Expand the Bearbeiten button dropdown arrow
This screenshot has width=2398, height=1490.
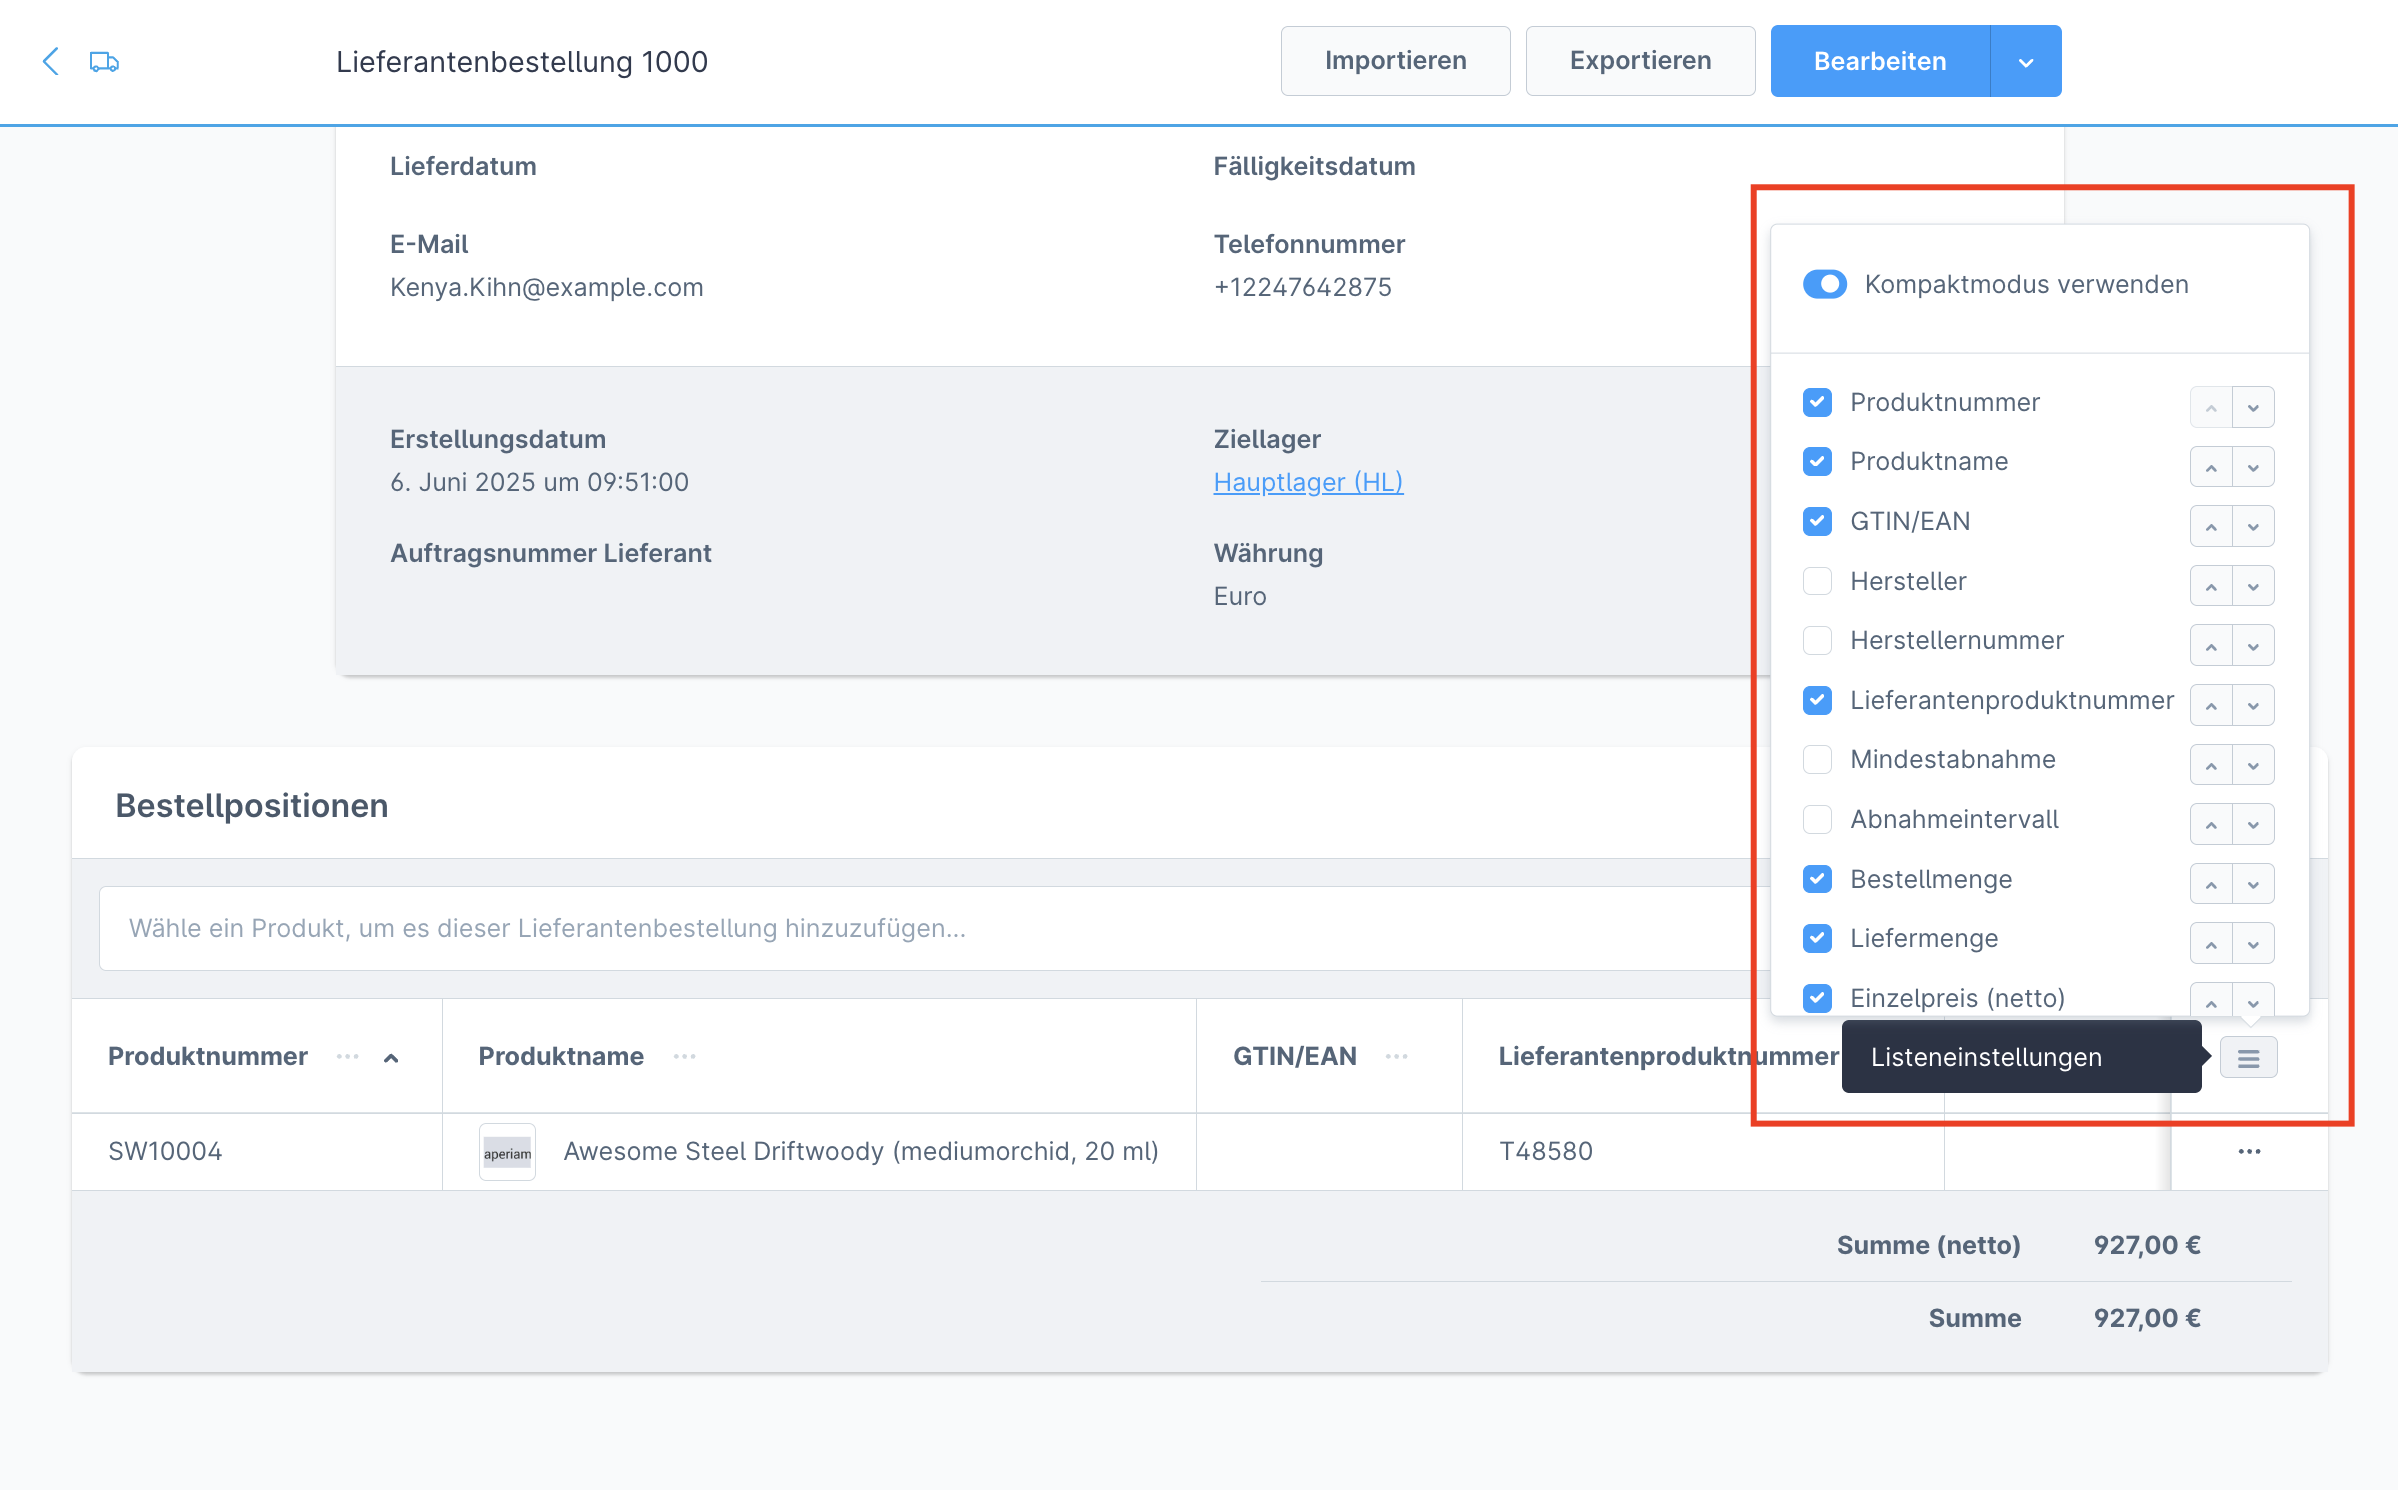click(x=2026, y=62)
